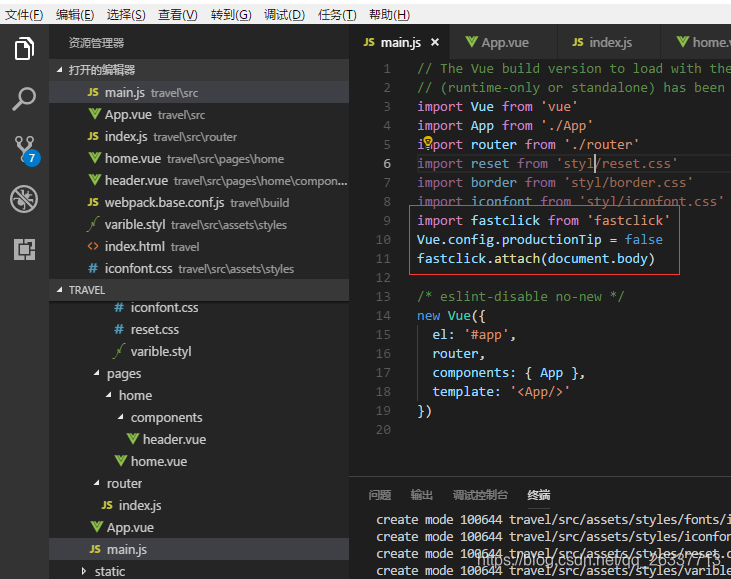Click 'false' value on line 10
This screenshot has height=579, width=731.
click(643, 239)
